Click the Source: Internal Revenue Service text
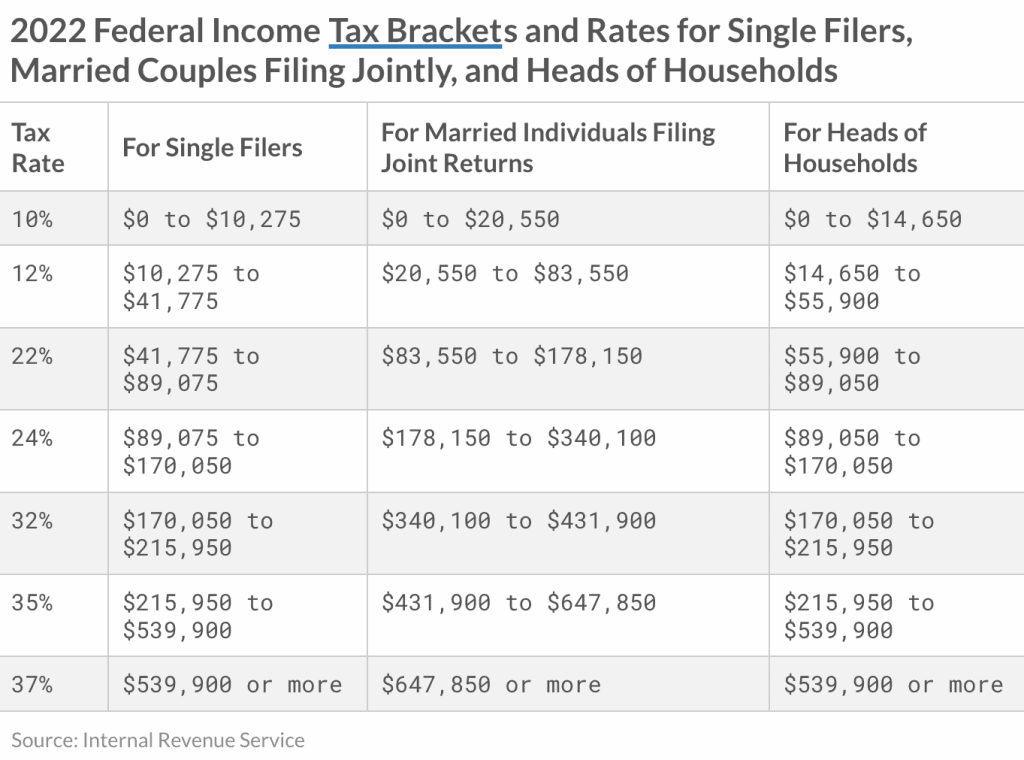1024x760 pixels. tap(158, 740)
